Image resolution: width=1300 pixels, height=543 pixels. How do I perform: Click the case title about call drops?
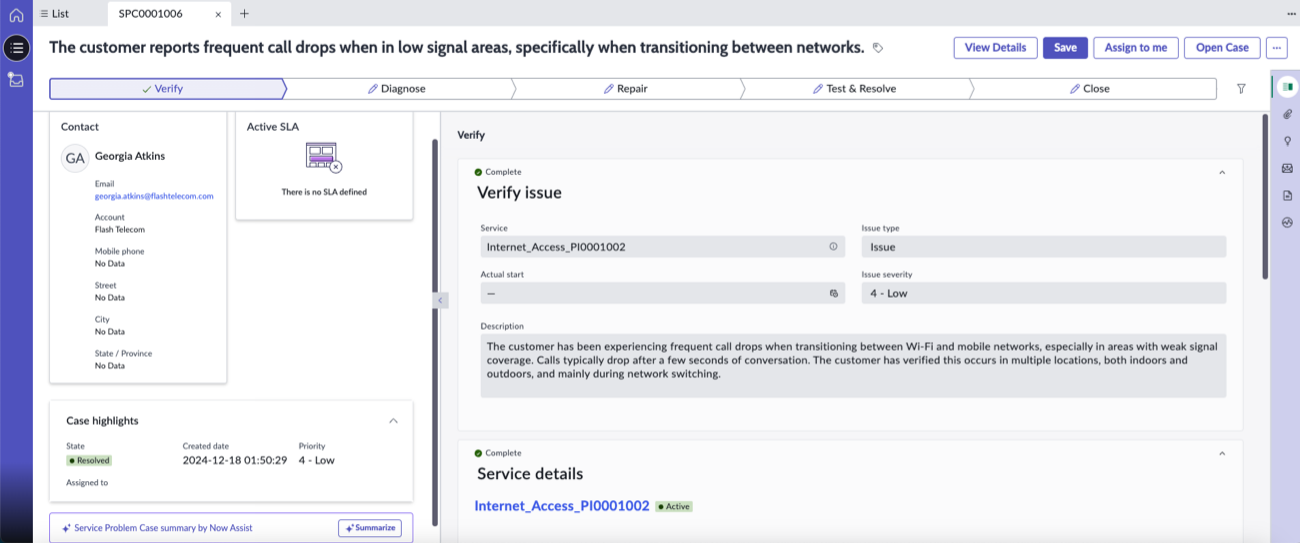pyautogui.click(x=456, y=47)
